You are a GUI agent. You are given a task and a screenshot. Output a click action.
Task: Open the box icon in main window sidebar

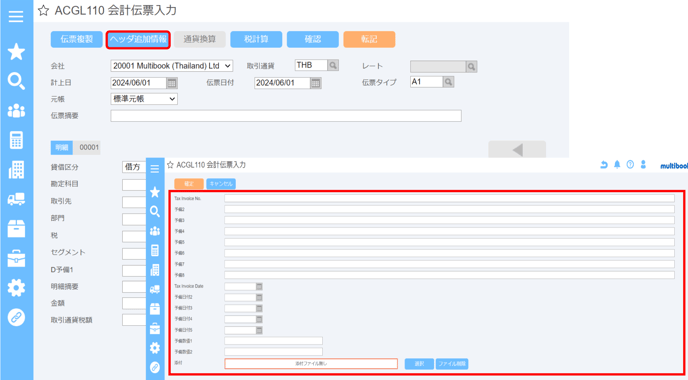point(16,229)
